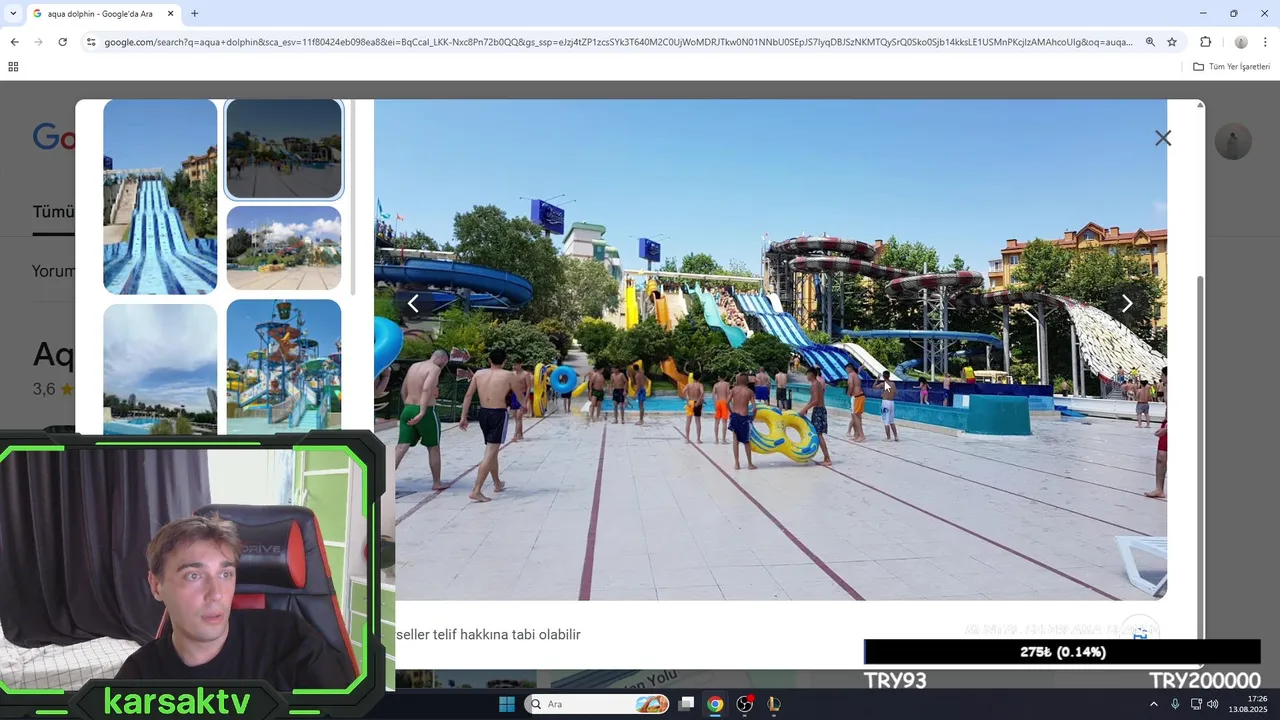Show the previous photo with the left arrow
Screen dimensions: 1280x720
point(413,304)
